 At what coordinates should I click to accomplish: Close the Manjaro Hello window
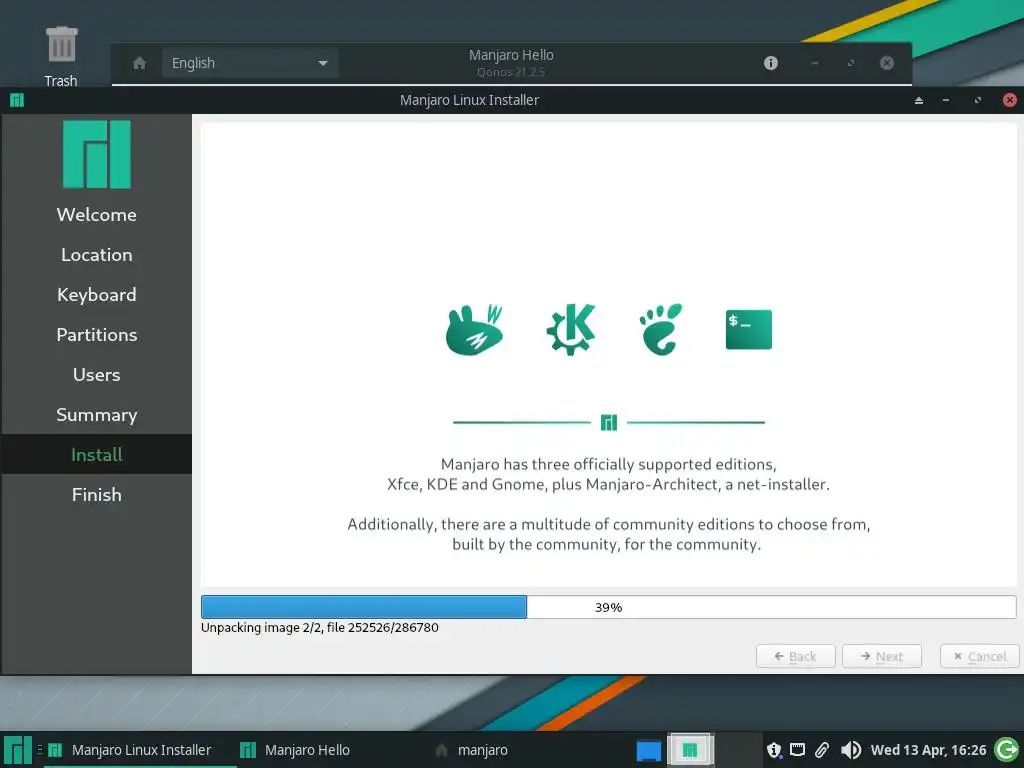[886, 63]
